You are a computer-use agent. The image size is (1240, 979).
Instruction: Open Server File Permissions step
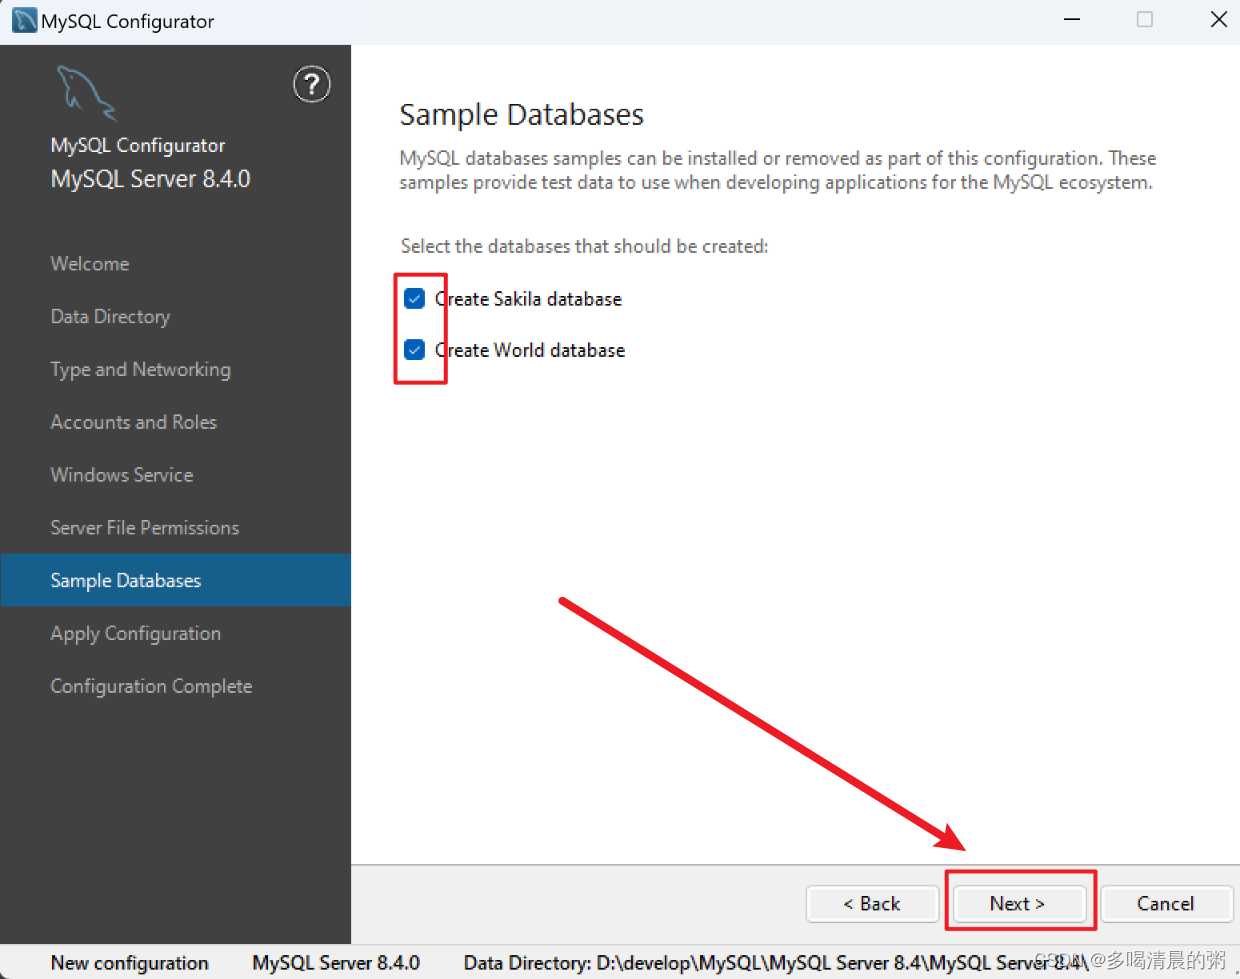[145, 528]
